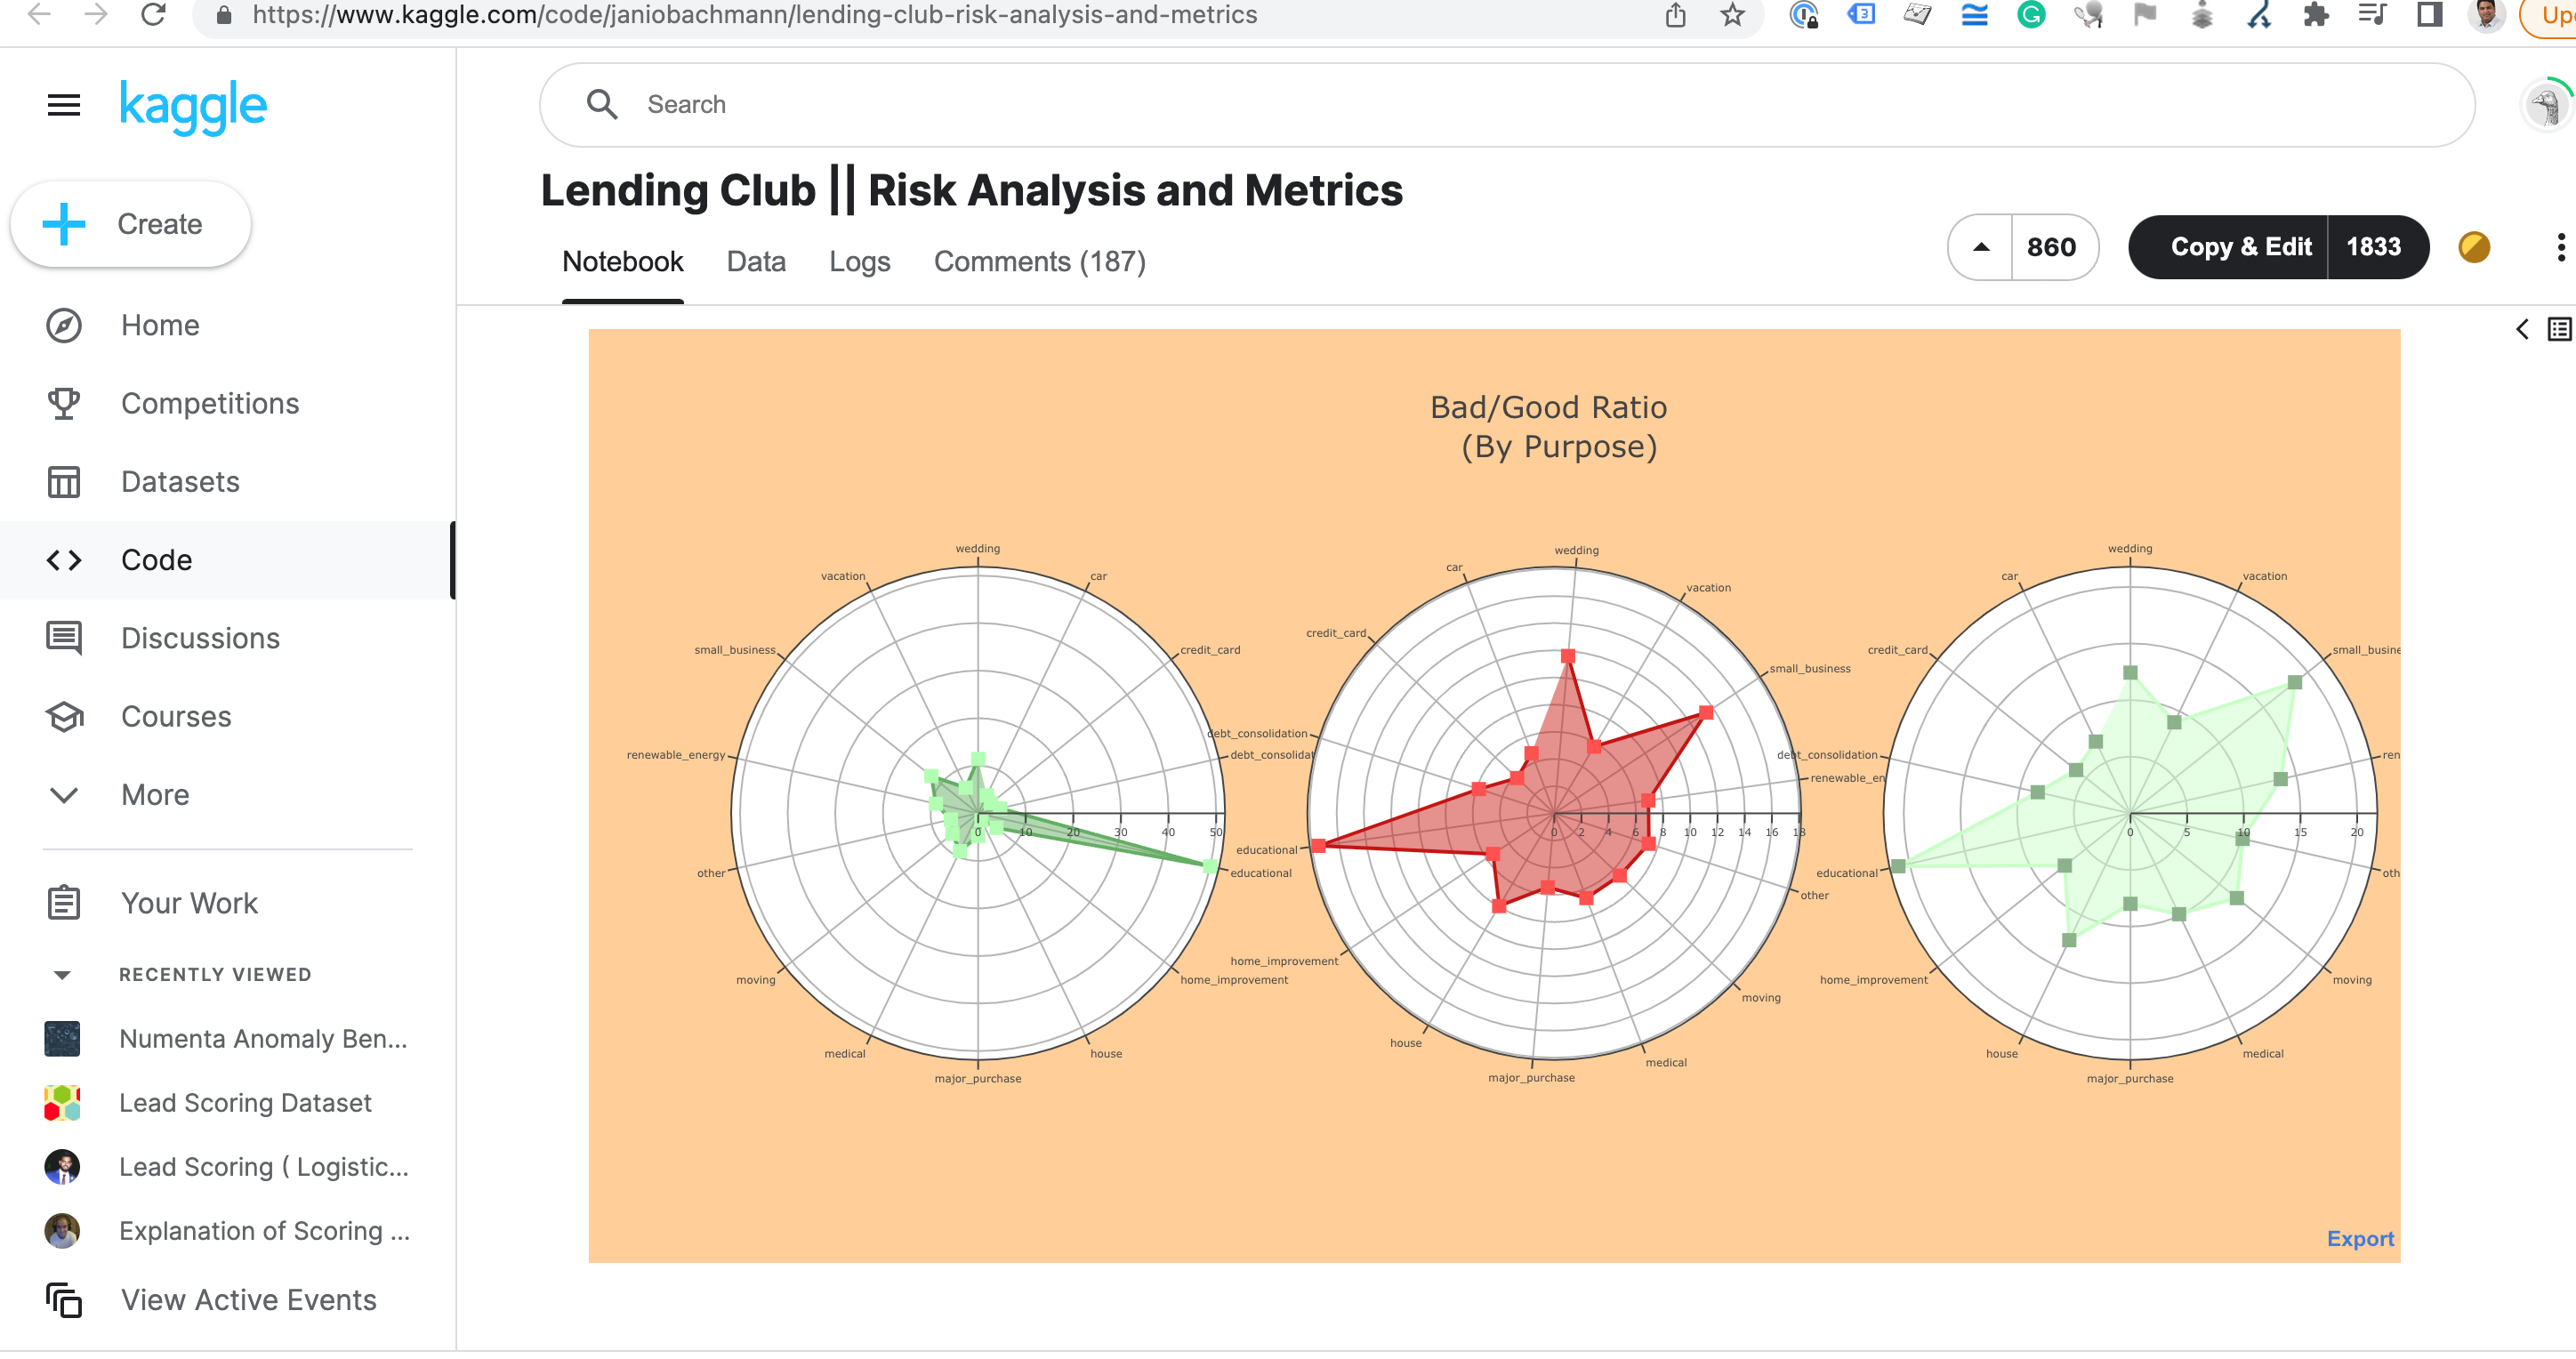The width and height of the screenshot is (2576, 1359).
Task: Reload the page with the refresh icon
Action: pyautogui.click(x=153, y=15)
